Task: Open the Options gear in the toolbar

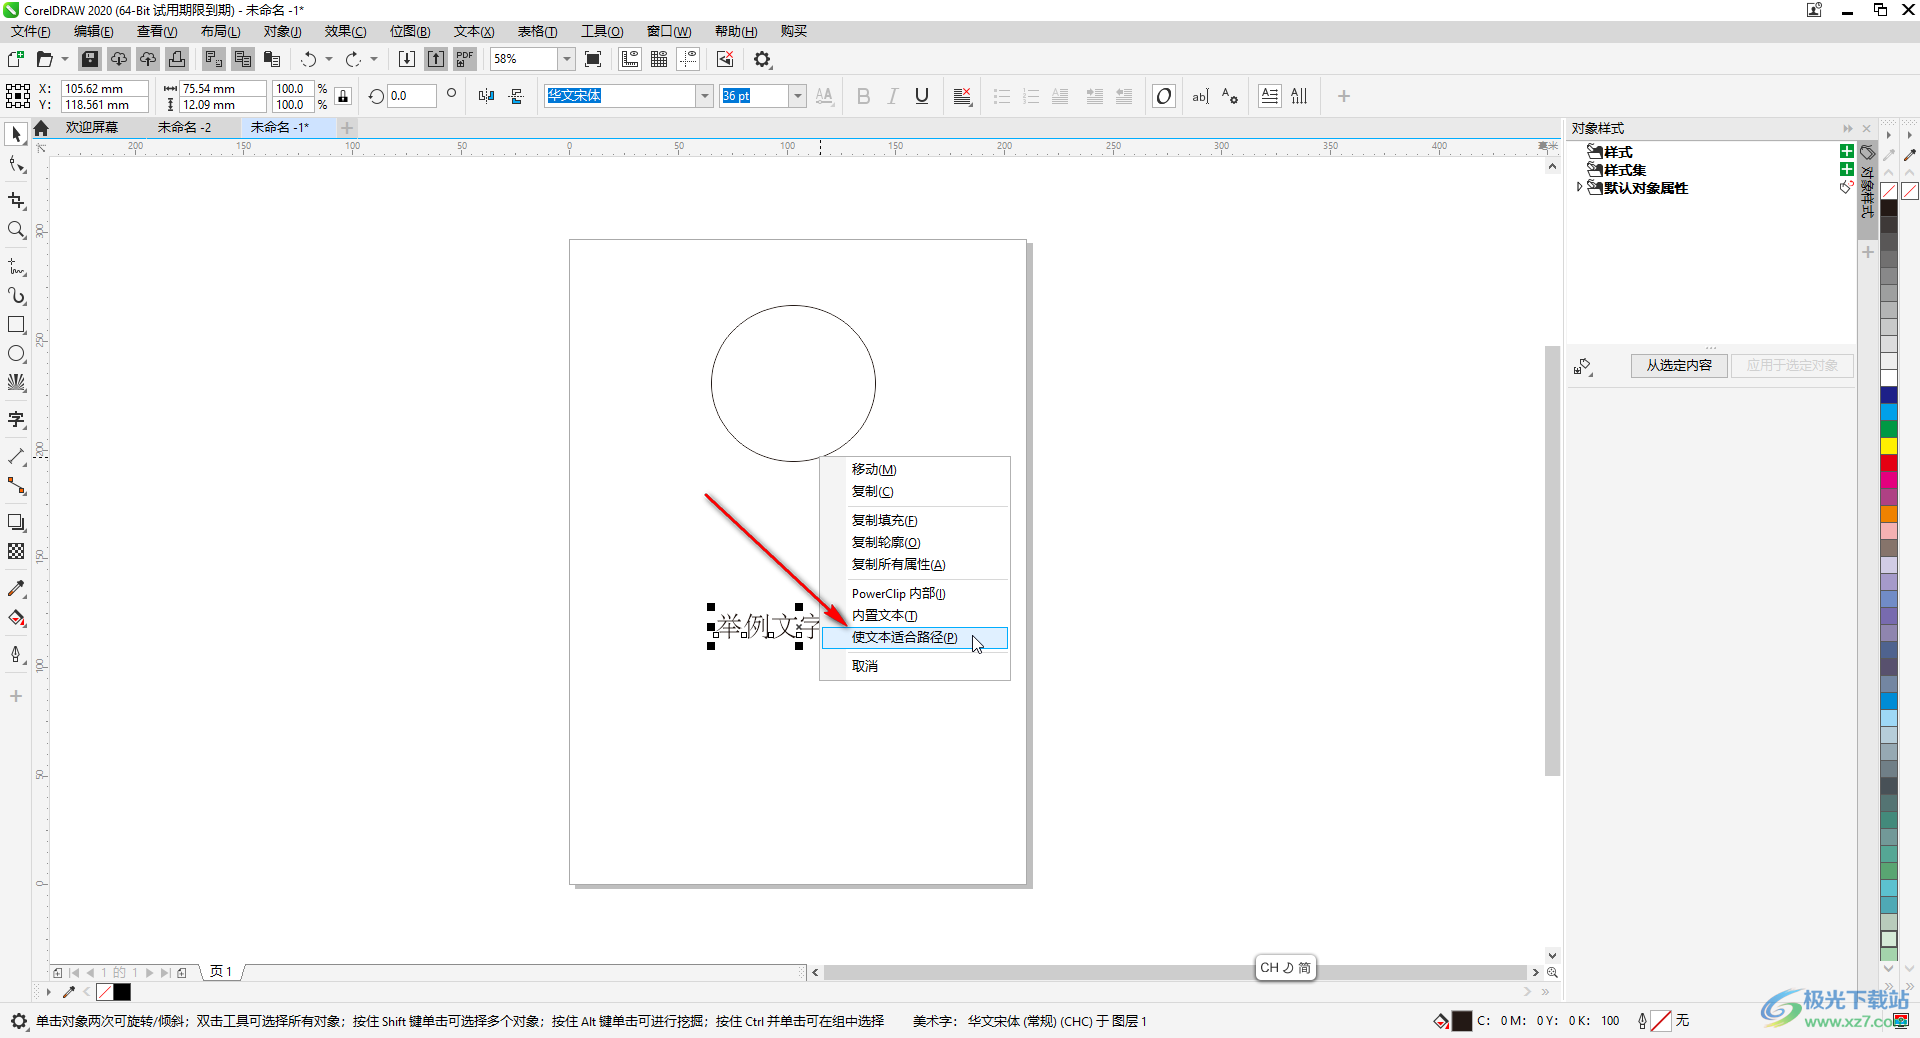Action: [763, 59]
